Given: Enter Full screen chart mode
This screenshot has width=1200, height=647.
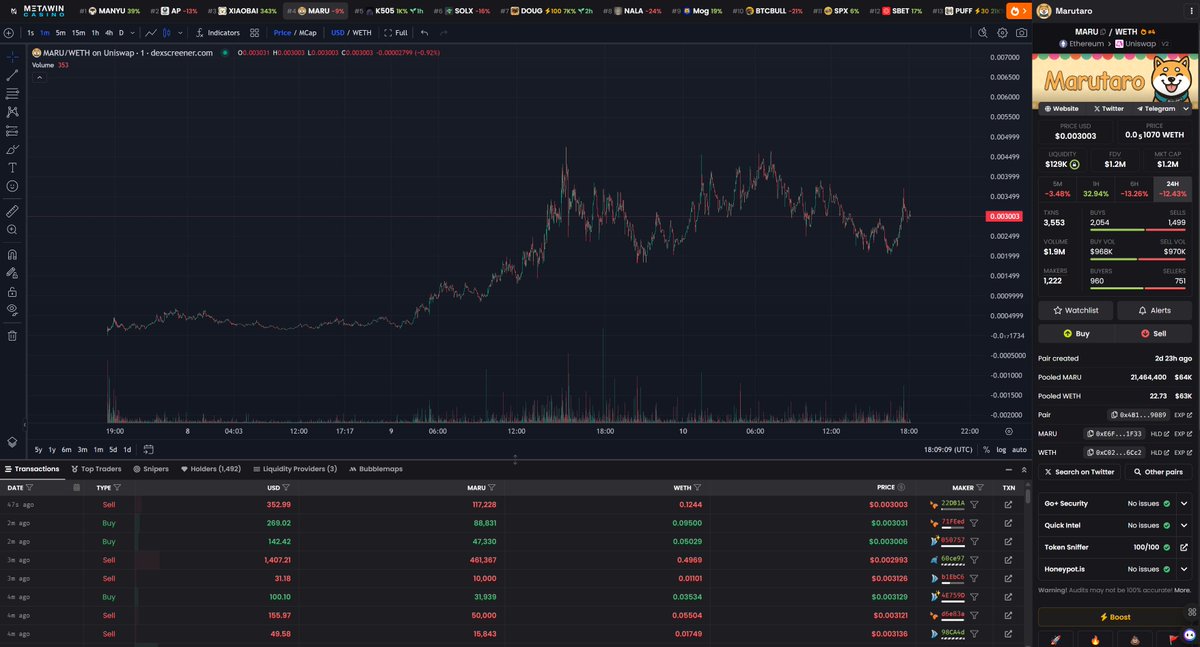Looking at the screenshot, I should (x=394, y=32).
